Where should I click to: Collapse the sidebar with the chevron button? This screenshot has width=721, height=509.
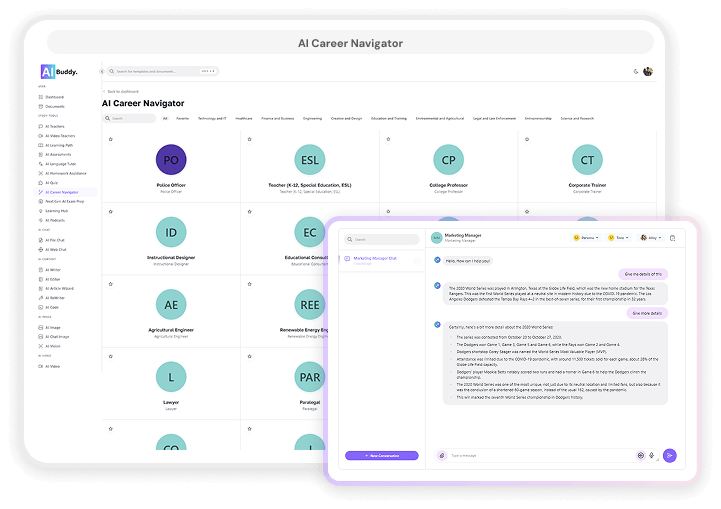coord(102,71)
